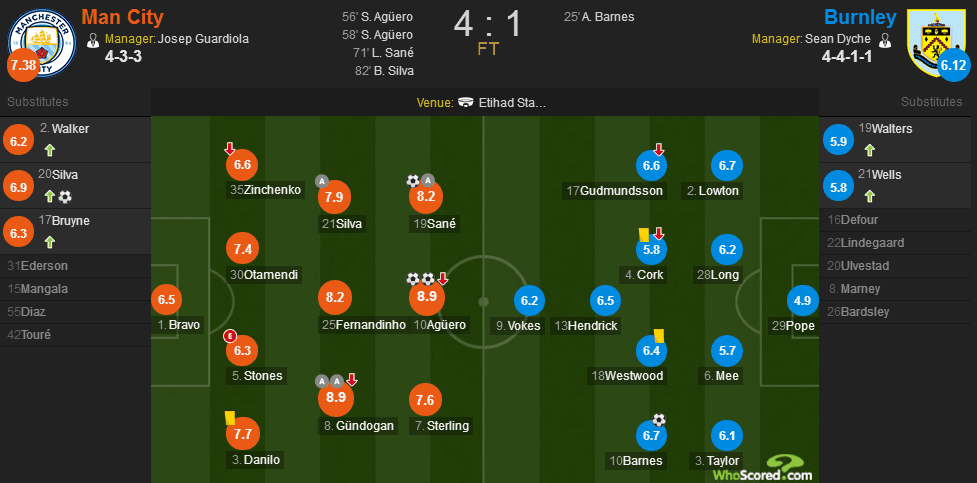Click Burnley's 6.12 team rating badge
Image resolution: width=977 pixels, height=483 pixels.
954,66
